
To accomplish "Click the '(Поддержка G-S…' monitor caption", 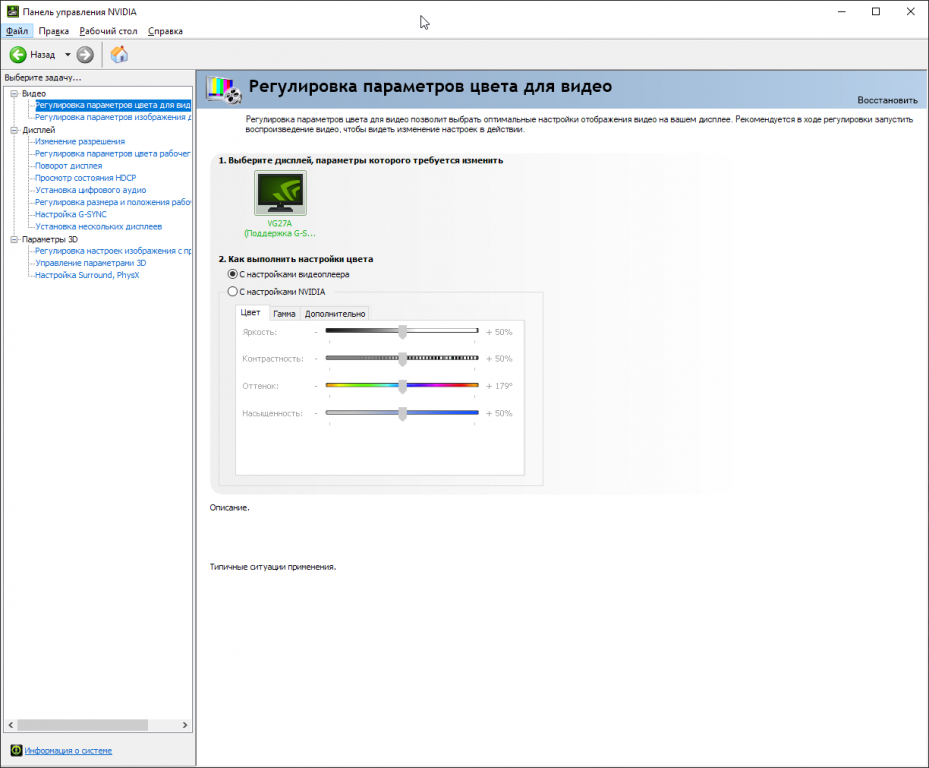I will [x=280, y=233].
